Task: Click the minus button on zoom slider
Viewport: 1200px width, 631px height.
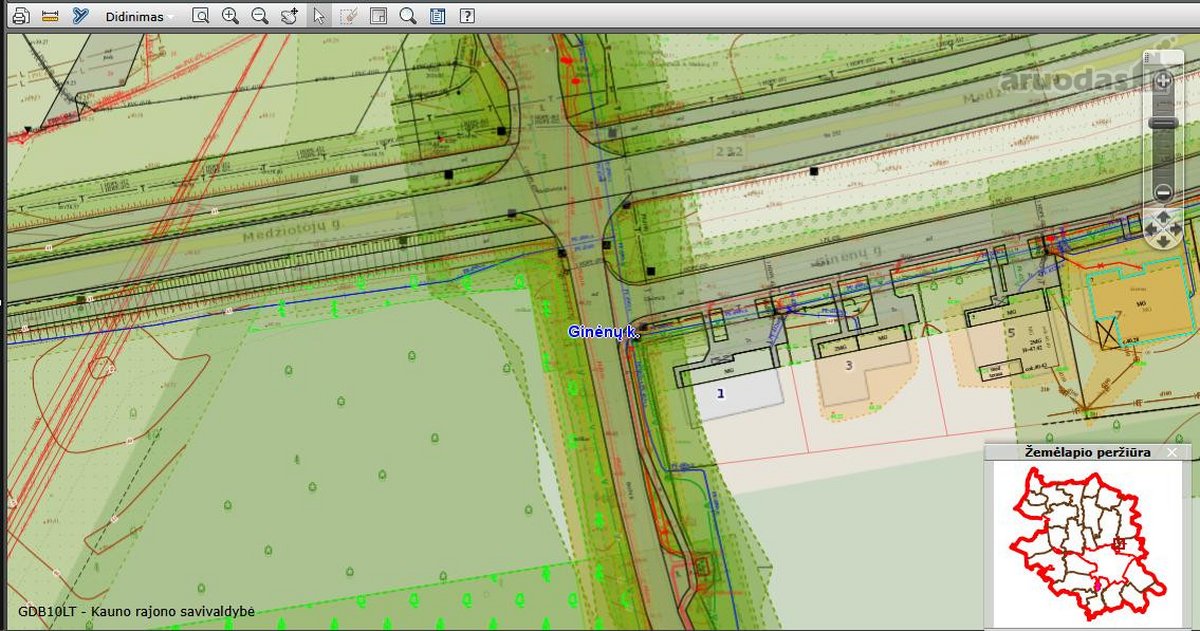Action: (x=1163, y=192)
